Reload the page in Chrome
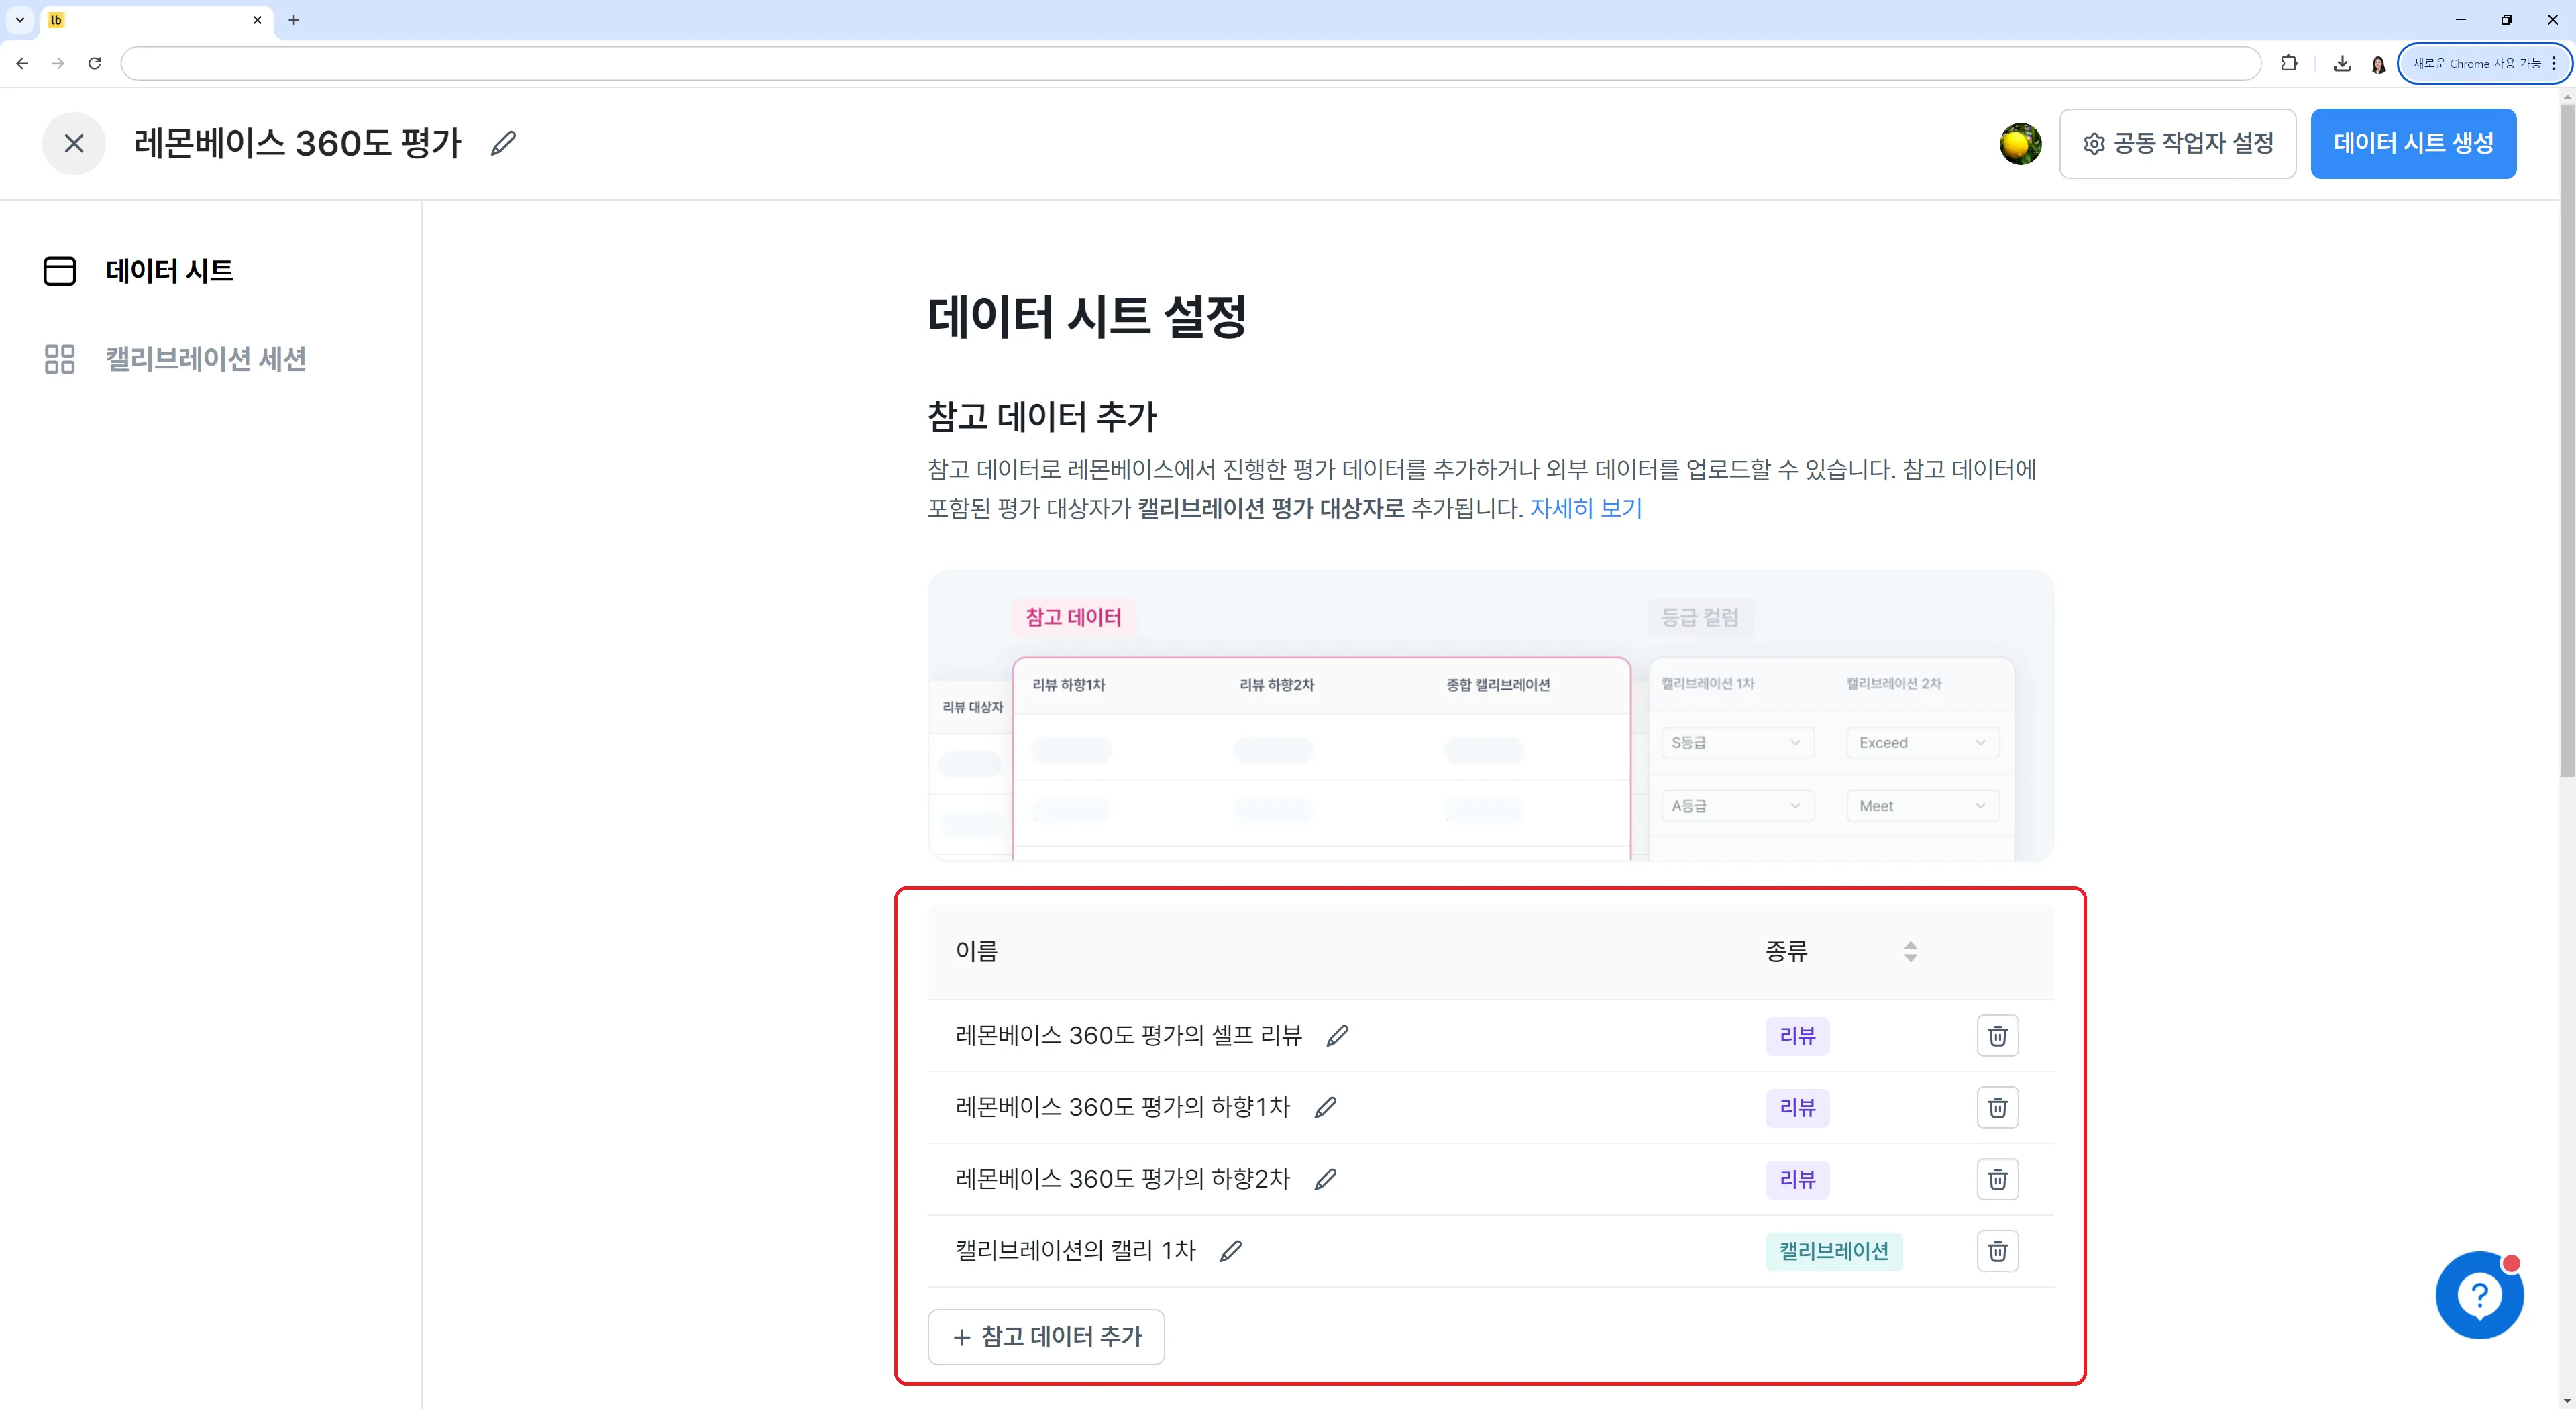The width and height of the screenshot is (2576, 1409). (x=94, y=63)
